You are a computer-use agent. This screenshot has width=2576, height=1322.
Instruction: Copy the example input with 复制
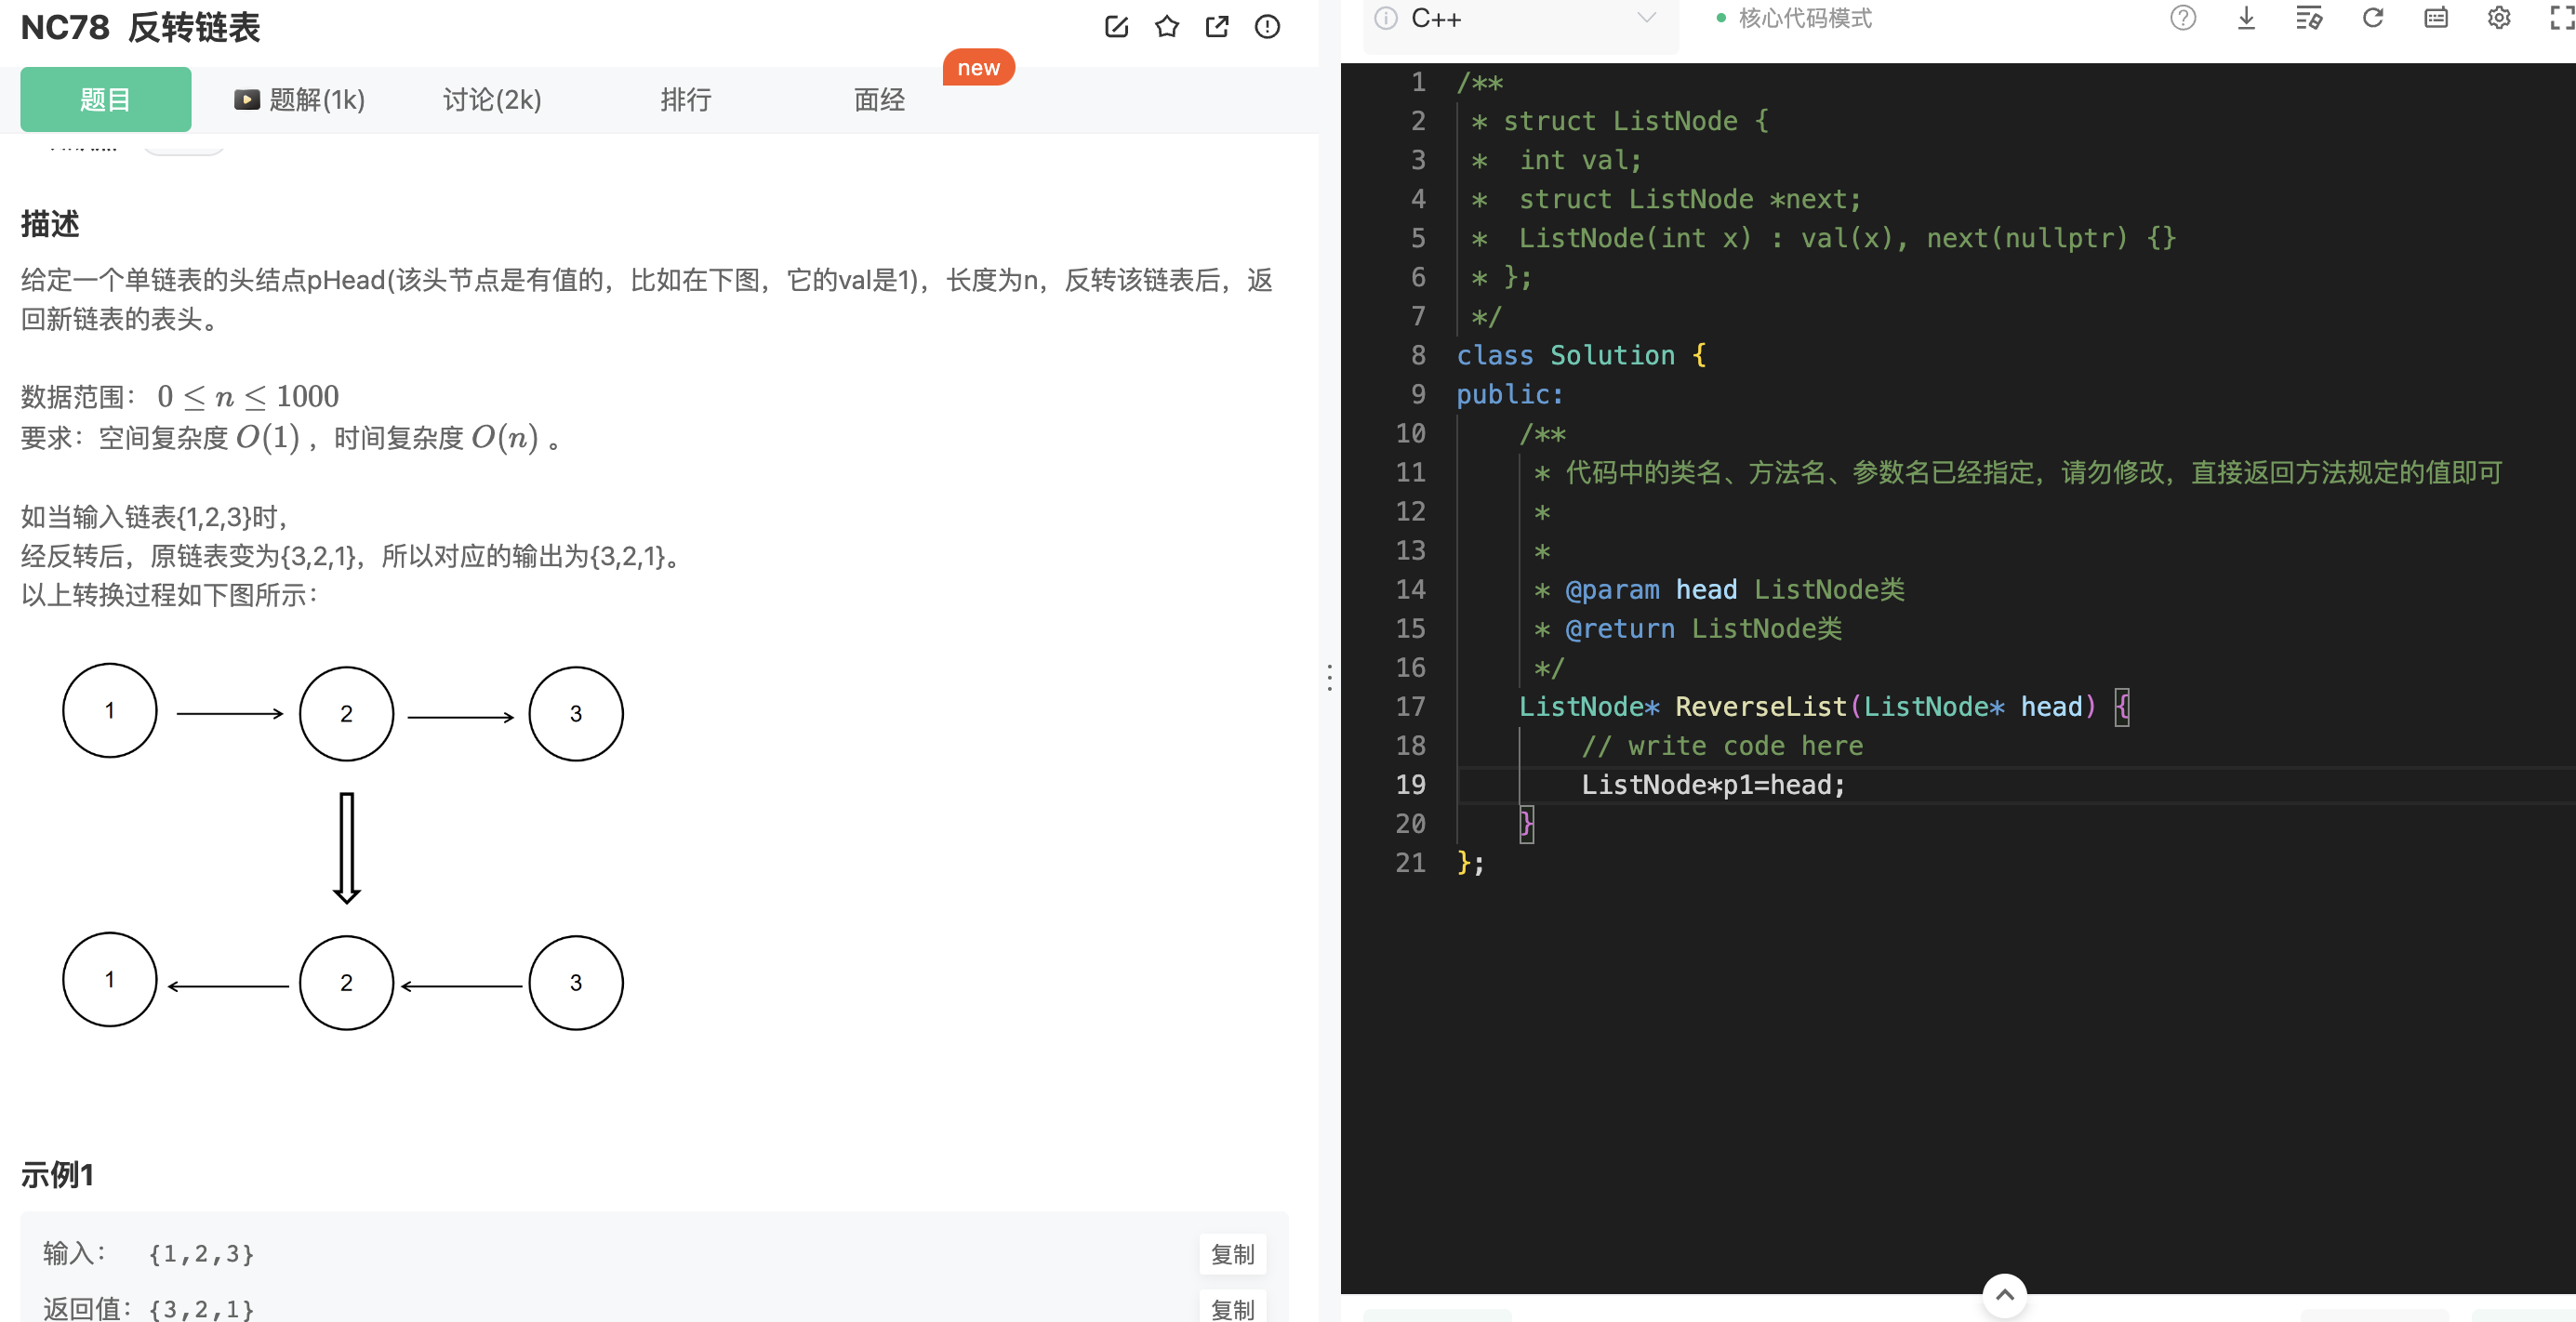(x=1232, y=1254)
